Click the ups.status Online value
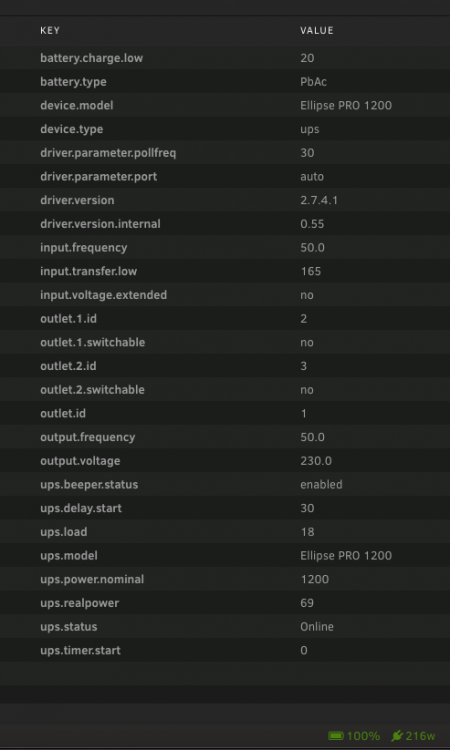 (317, 627)
